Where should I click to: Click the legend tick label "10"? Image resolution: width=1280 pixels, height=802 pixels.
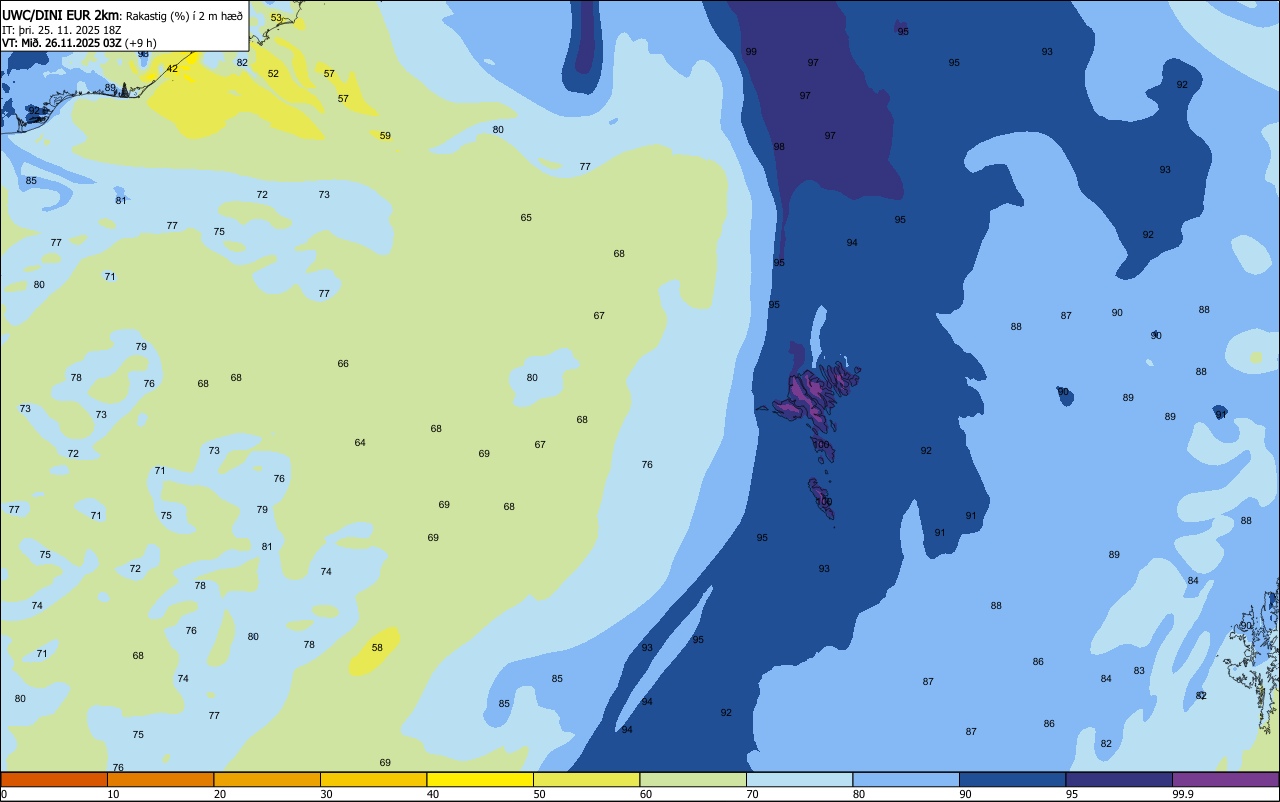click(x=114, y=794)
